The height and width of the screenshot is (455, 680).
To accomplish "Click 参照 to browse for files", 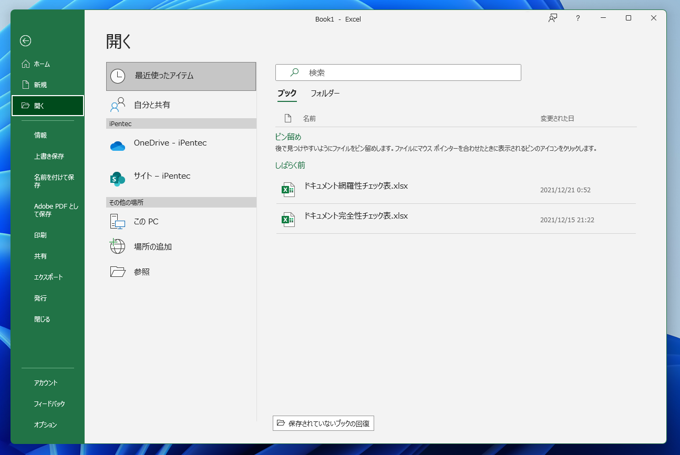I will 142,272.
